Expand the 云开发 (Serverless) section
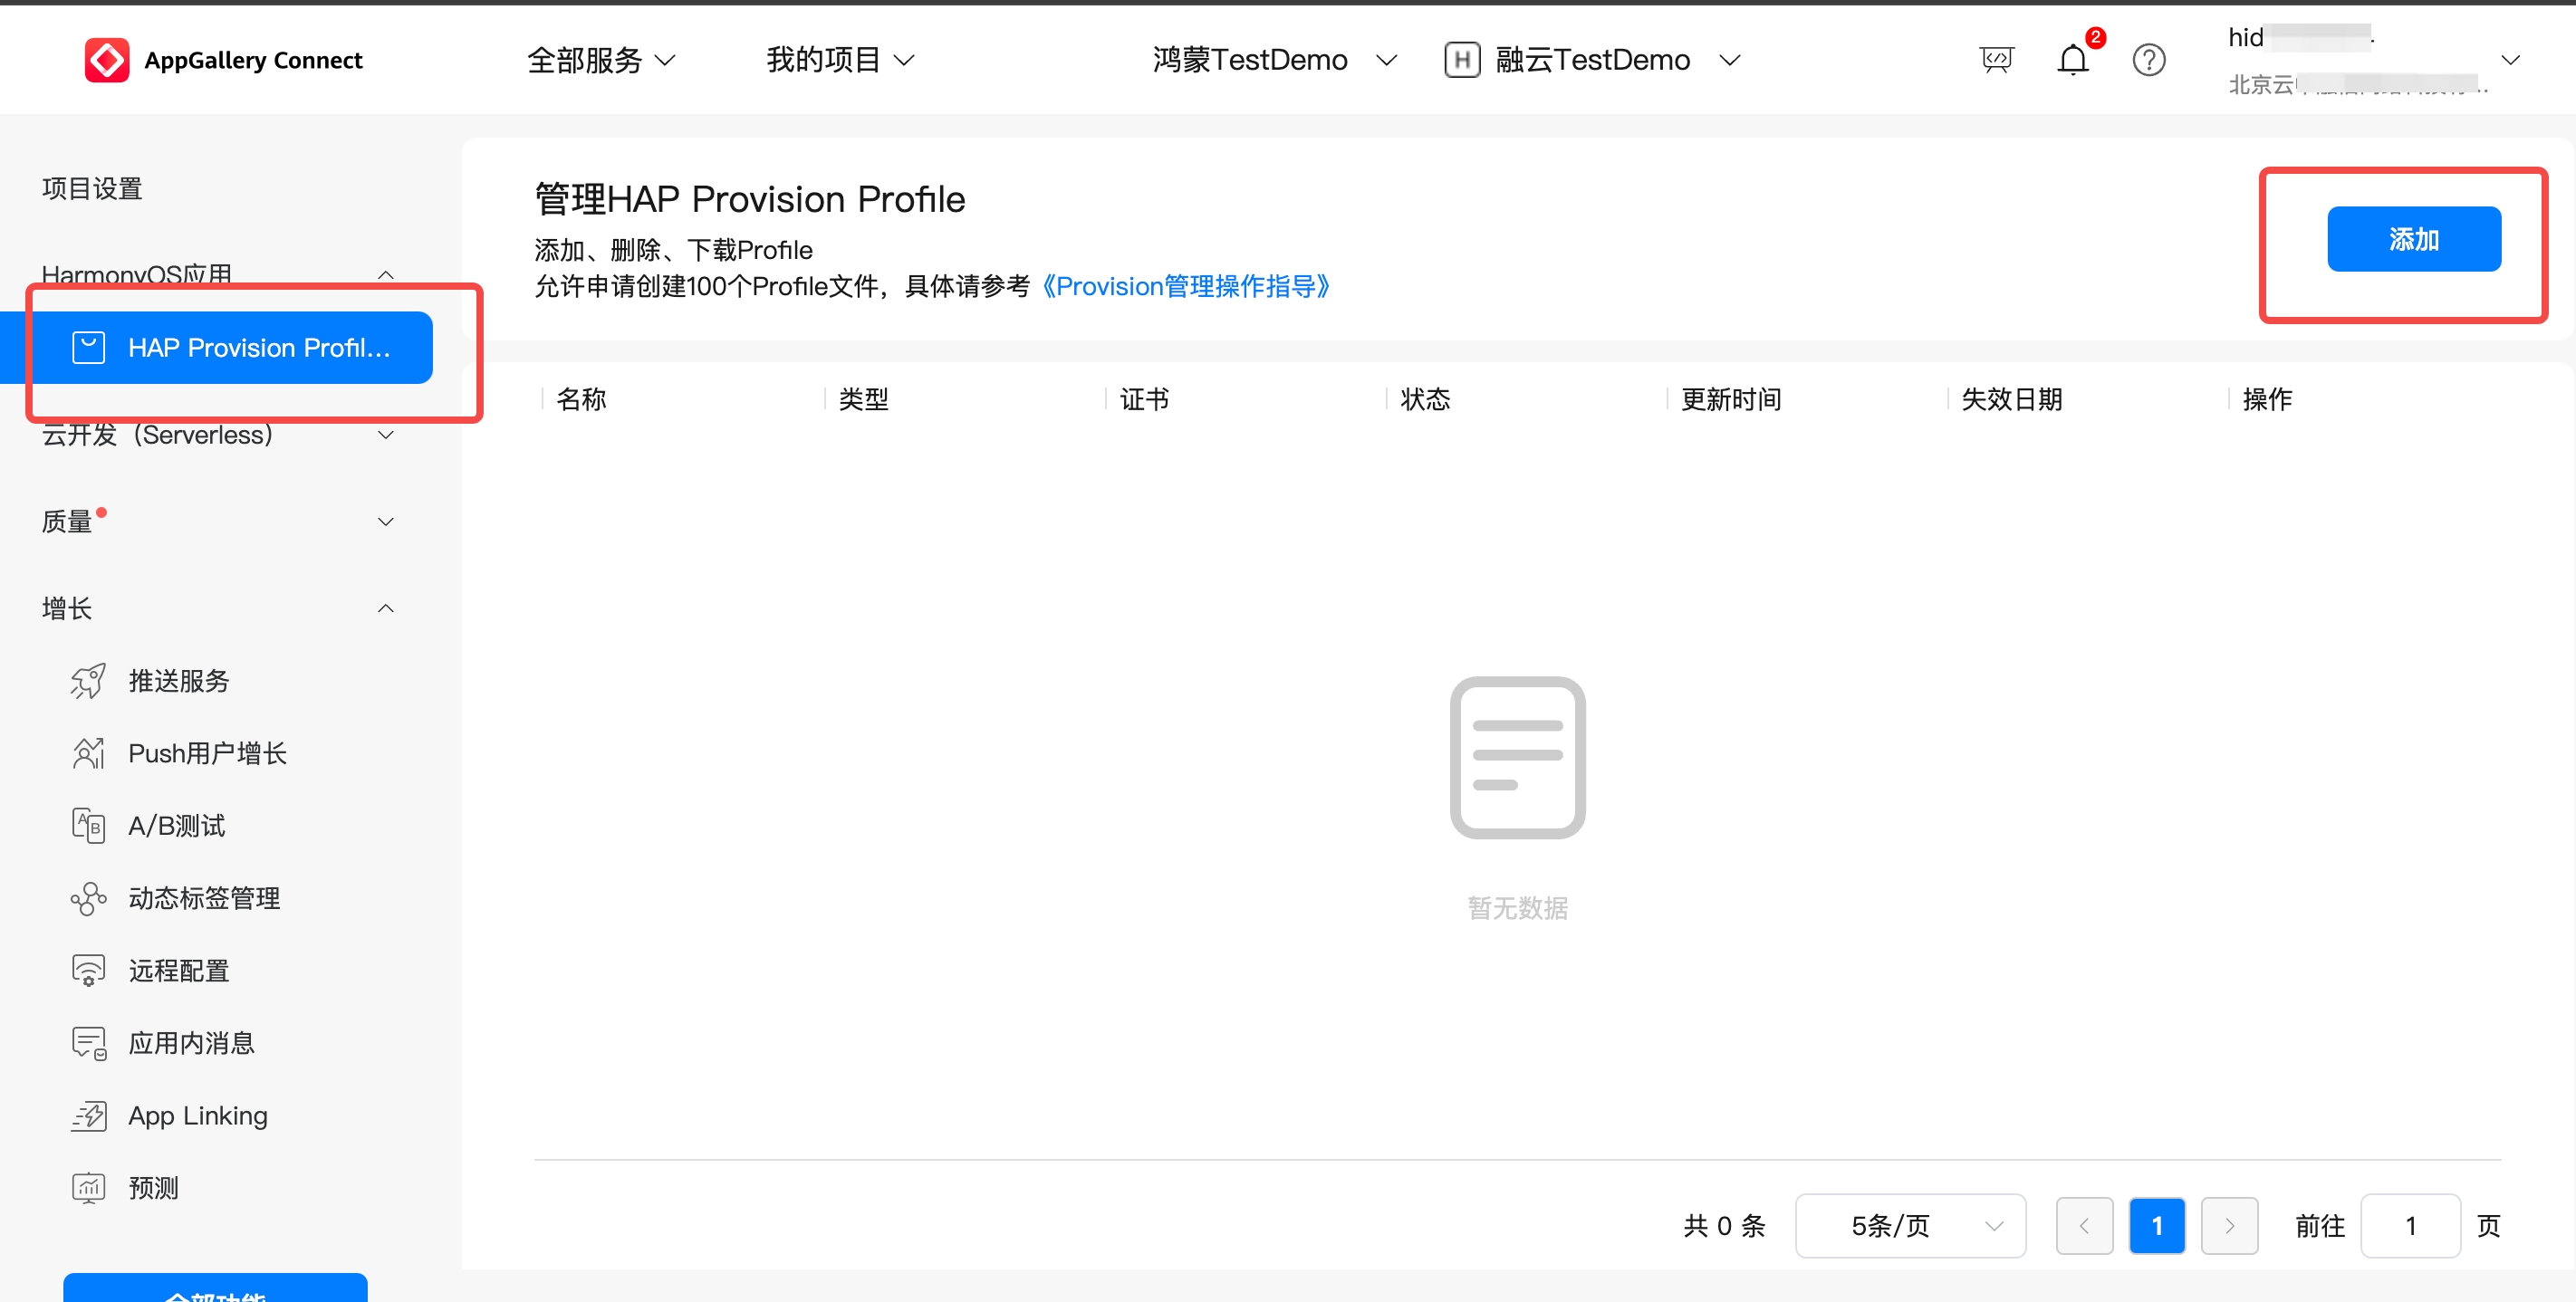Screen dimensions: 2576x1302 [x=385, y=435]
